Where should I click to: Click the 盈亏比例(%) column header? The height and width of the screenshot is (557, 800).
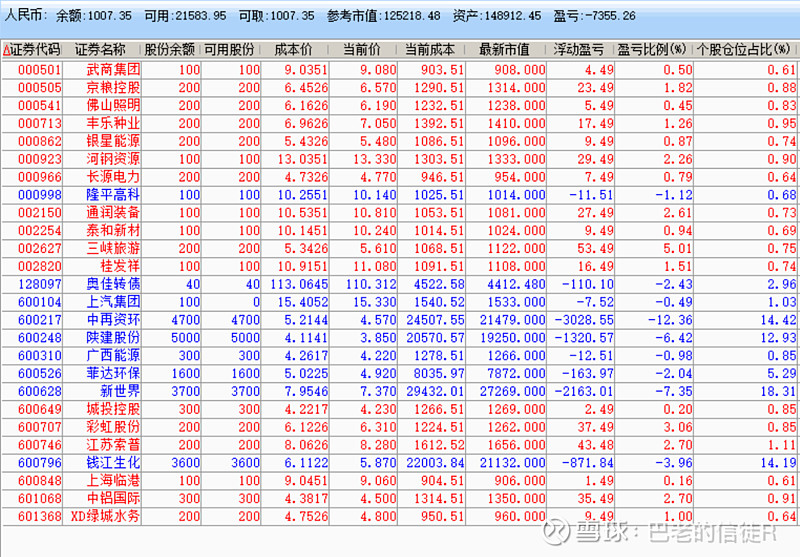tap(653, 49)
